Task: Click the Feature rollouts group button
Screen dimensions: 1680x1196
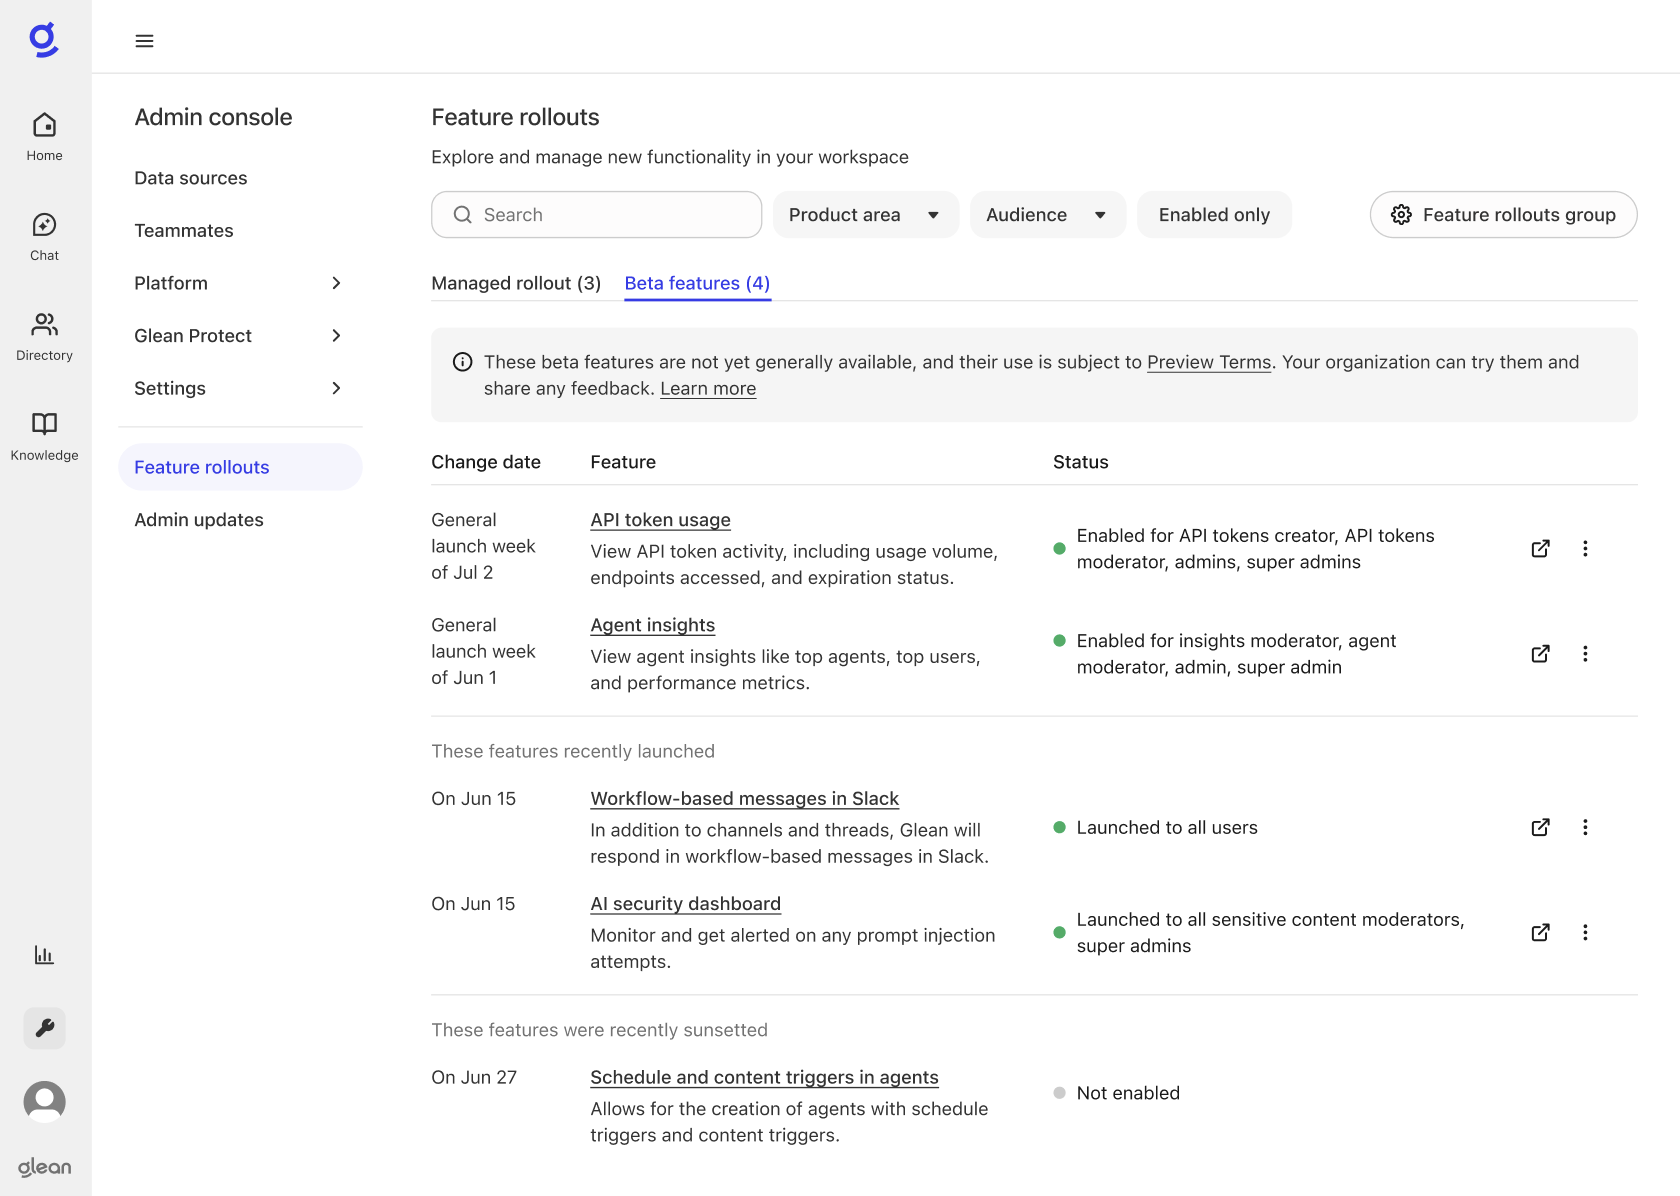Action: [x=1502, y=215]
